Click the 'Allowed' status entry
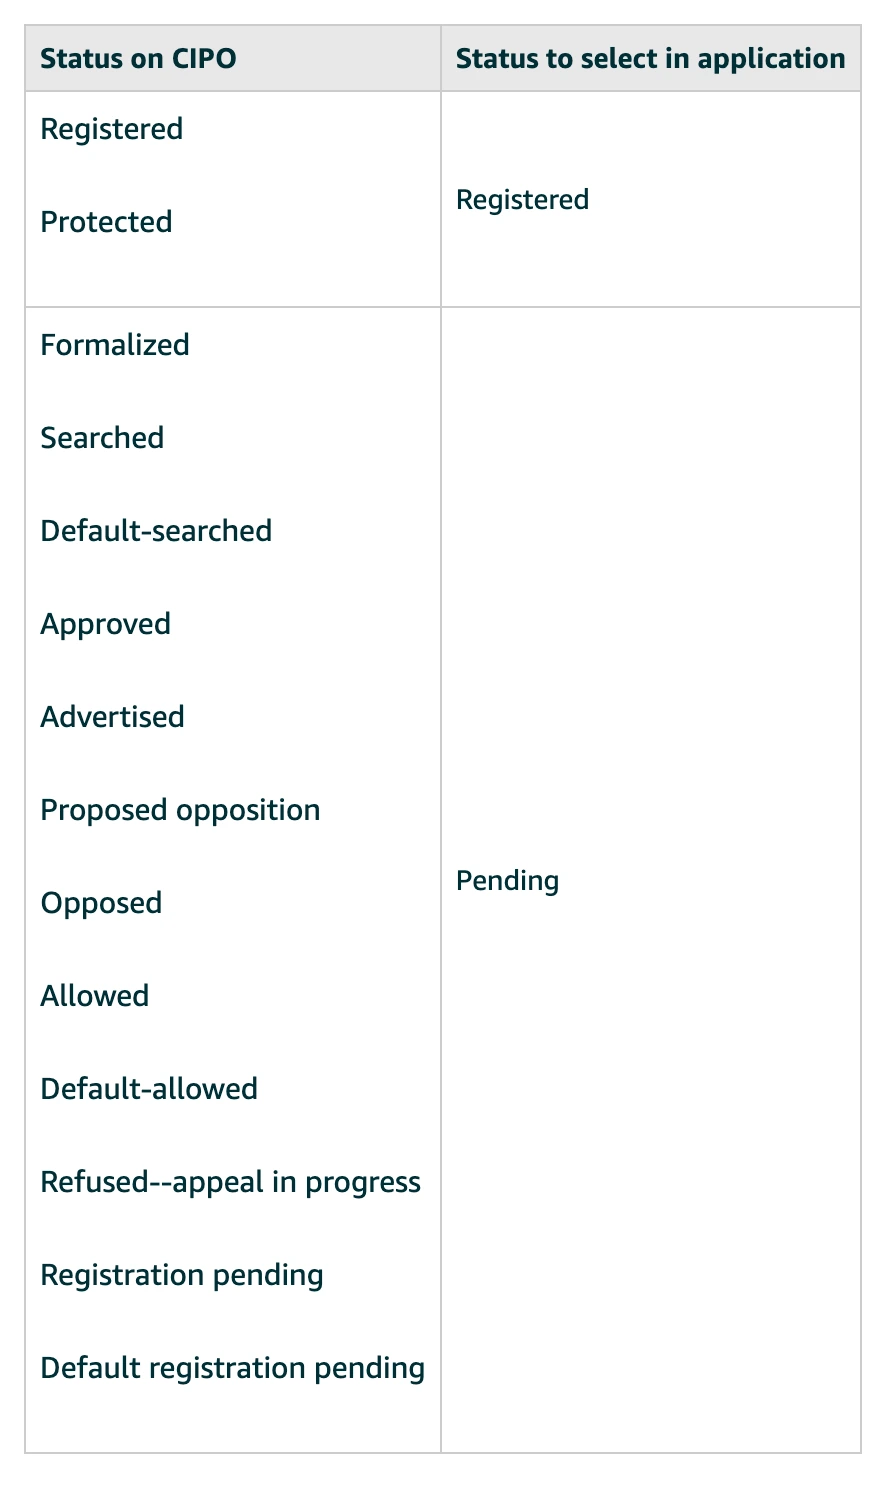 click(x=94, y=996)
